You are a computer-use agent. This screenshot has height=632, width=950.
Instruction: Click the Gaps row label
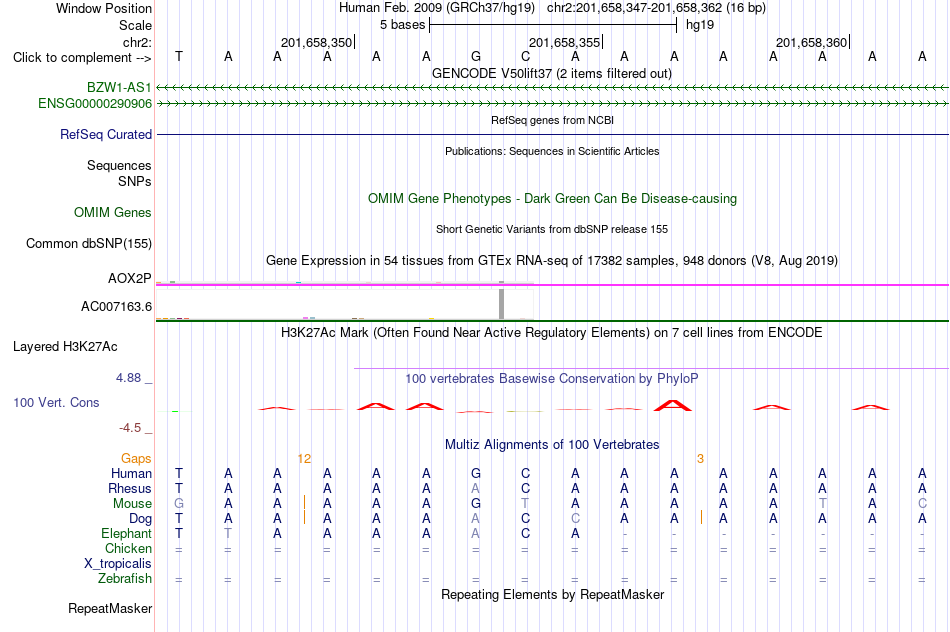136,459
